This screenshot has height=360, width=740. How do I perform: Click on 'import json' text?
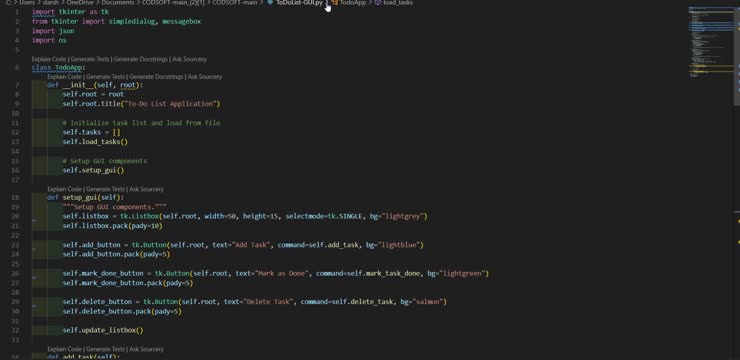[53, 31]
